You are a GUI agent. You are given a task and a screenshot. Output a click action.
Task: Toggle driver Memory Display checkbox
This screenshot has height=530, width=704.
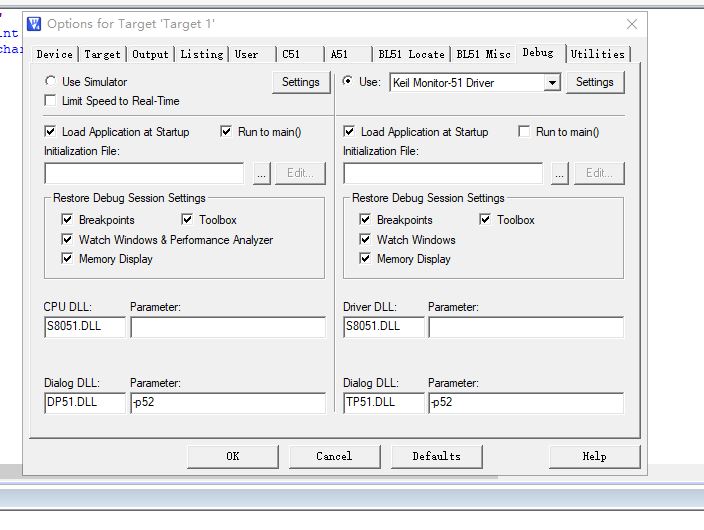[x=365, y=259]
